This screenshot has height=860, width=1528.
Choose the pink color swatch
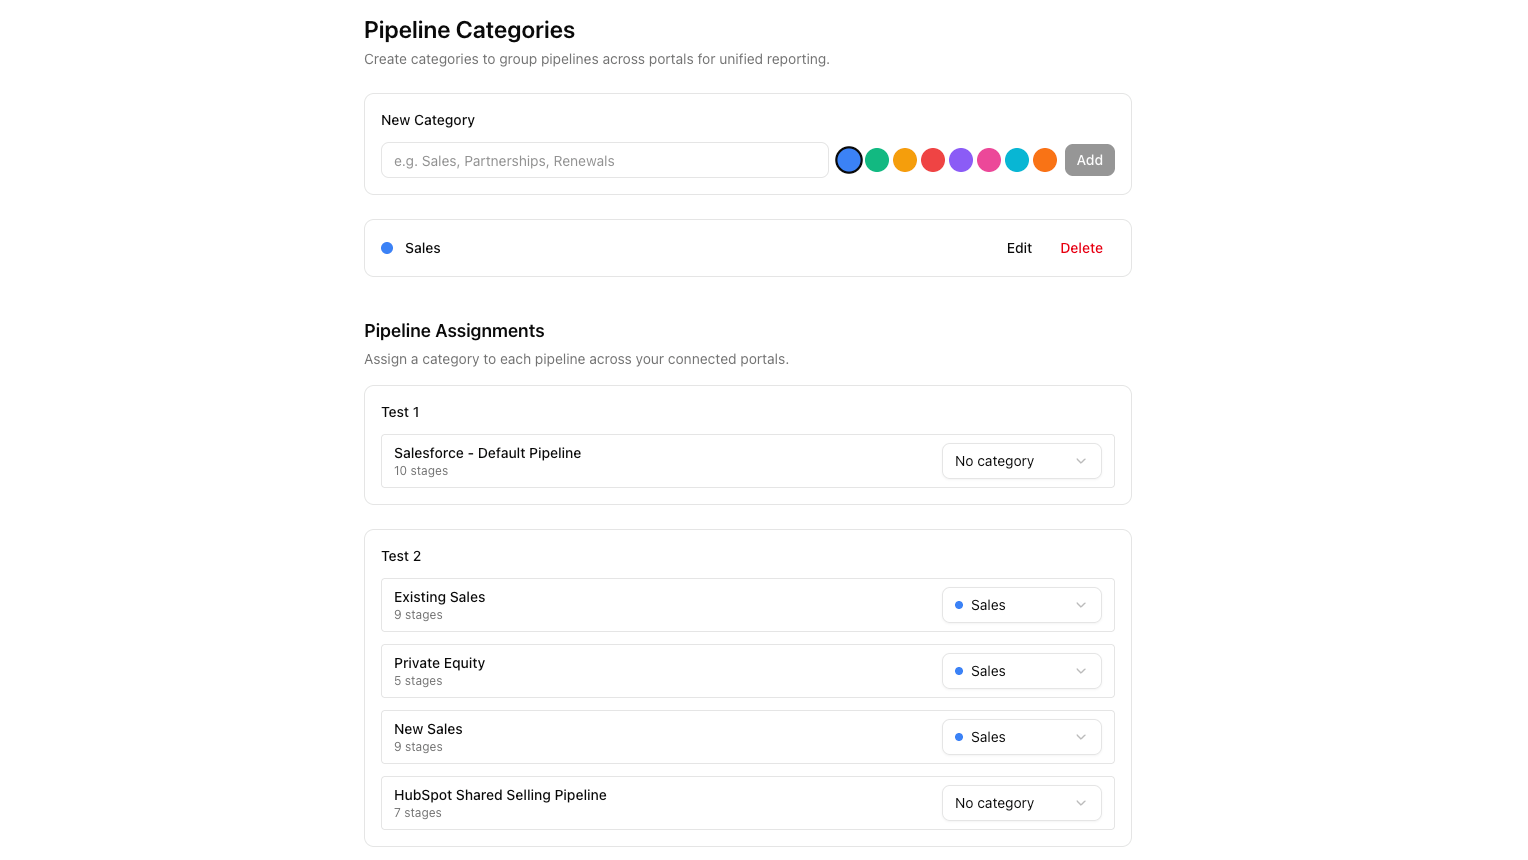(x=989, y=159)
